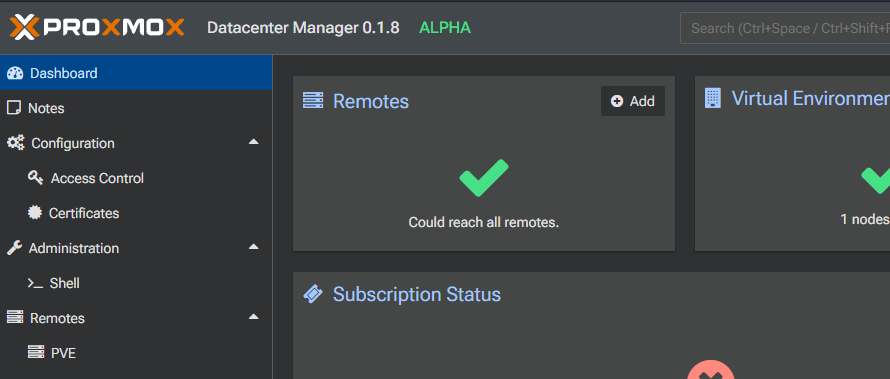
Task: Open the Shell console
Action: (x=136, y=283)
